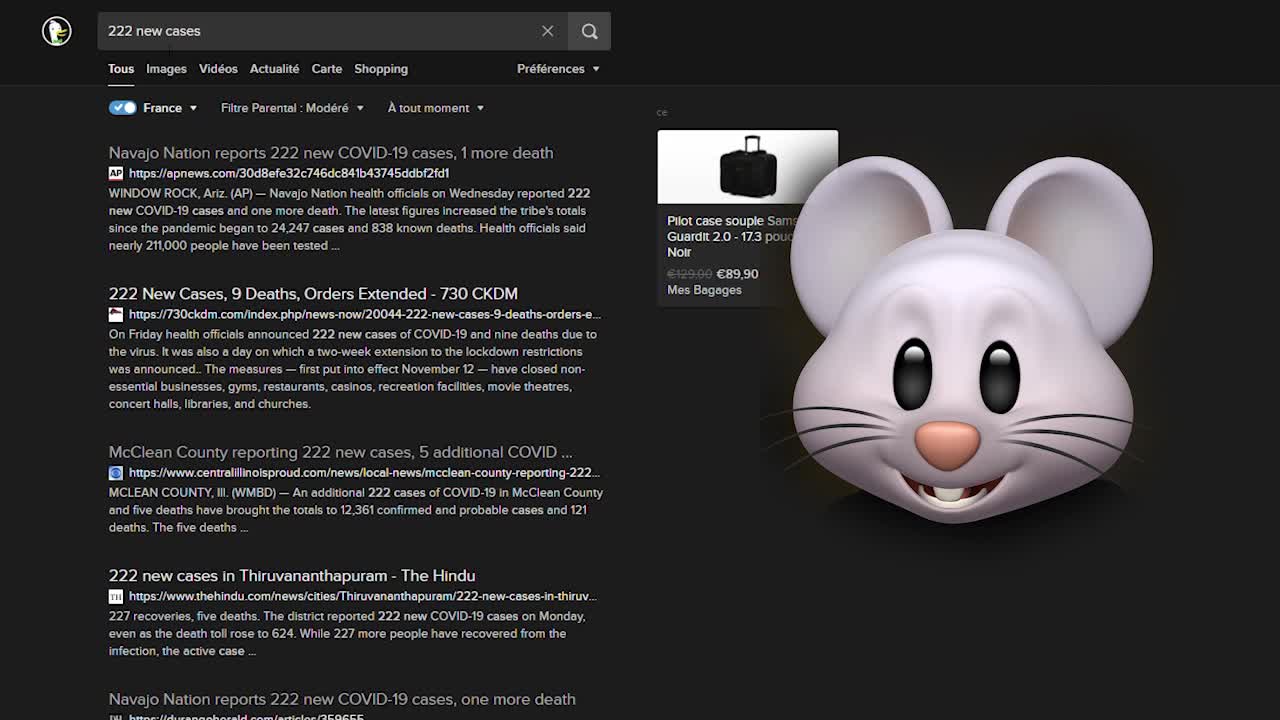The image size is (1280, 720).
Task: Click the MCLEAN COUNTY, Ill. (WMBD) snippet
Action: [x=356, y=510]
